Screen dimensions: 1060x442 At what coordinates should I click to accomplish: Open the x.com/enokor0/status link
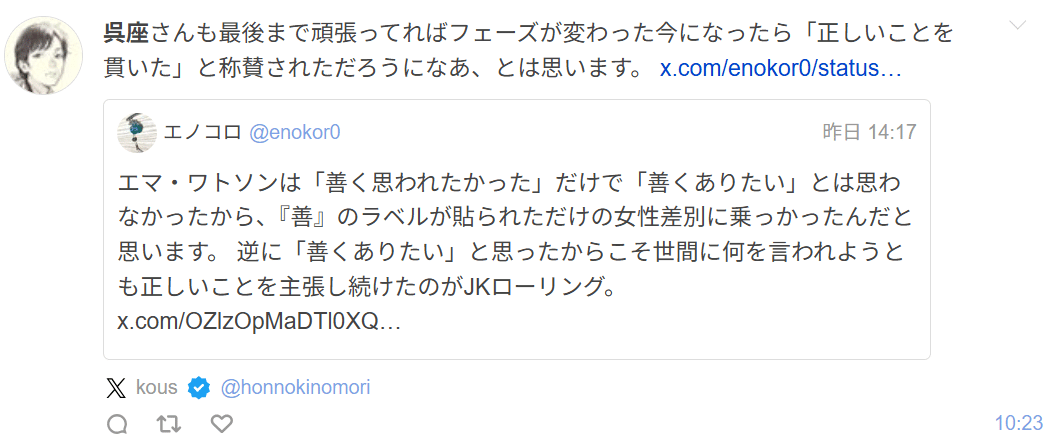(781, 70)
